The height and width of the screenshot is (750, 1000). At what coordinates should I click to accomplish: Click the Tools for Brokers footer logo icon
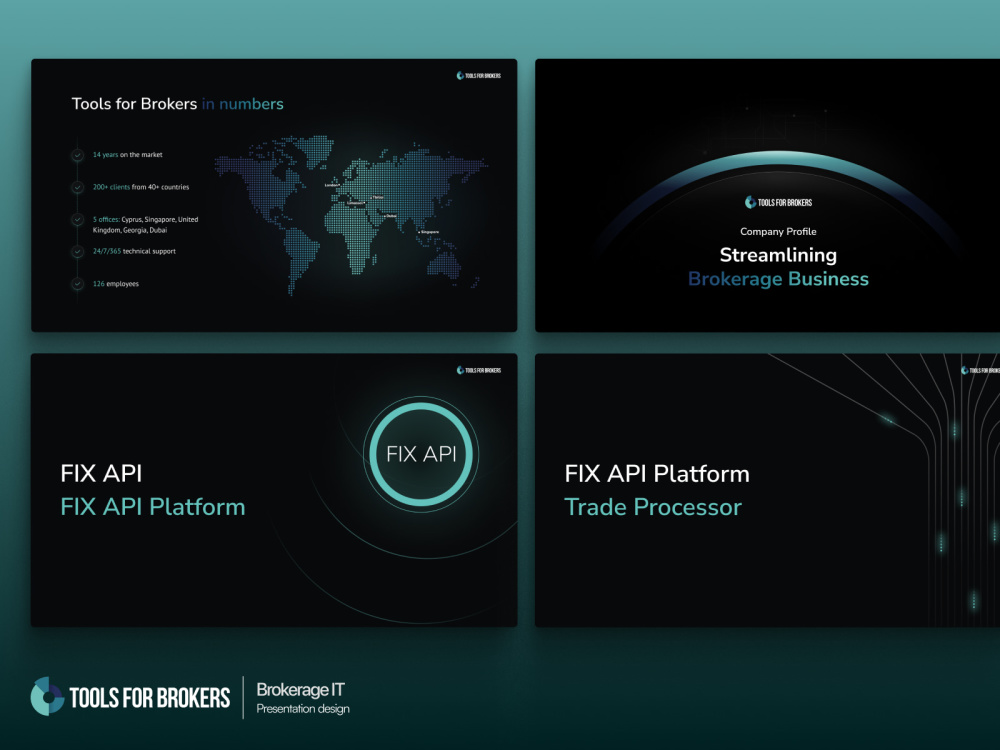[x=47, y=696]
